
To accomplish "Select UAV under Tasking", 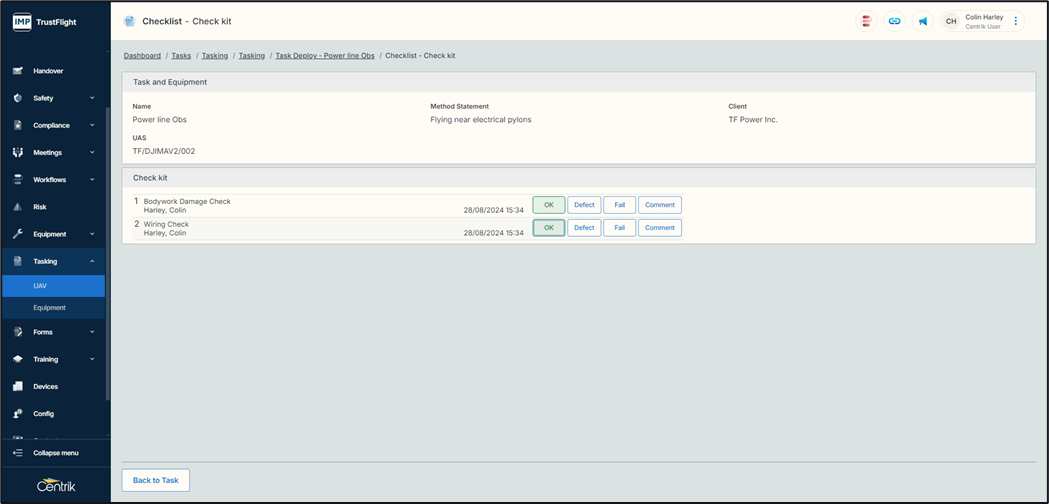I will pos(41,286).
